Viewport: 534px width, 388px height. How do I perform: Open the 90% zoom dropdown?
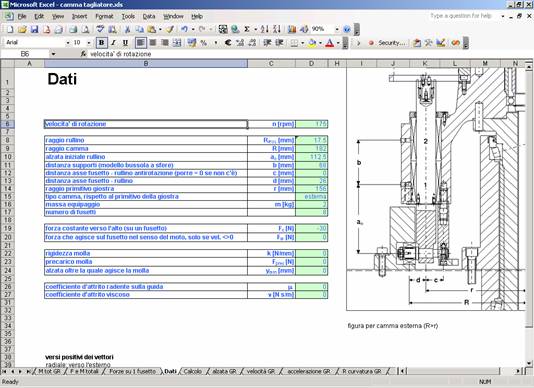337,30
